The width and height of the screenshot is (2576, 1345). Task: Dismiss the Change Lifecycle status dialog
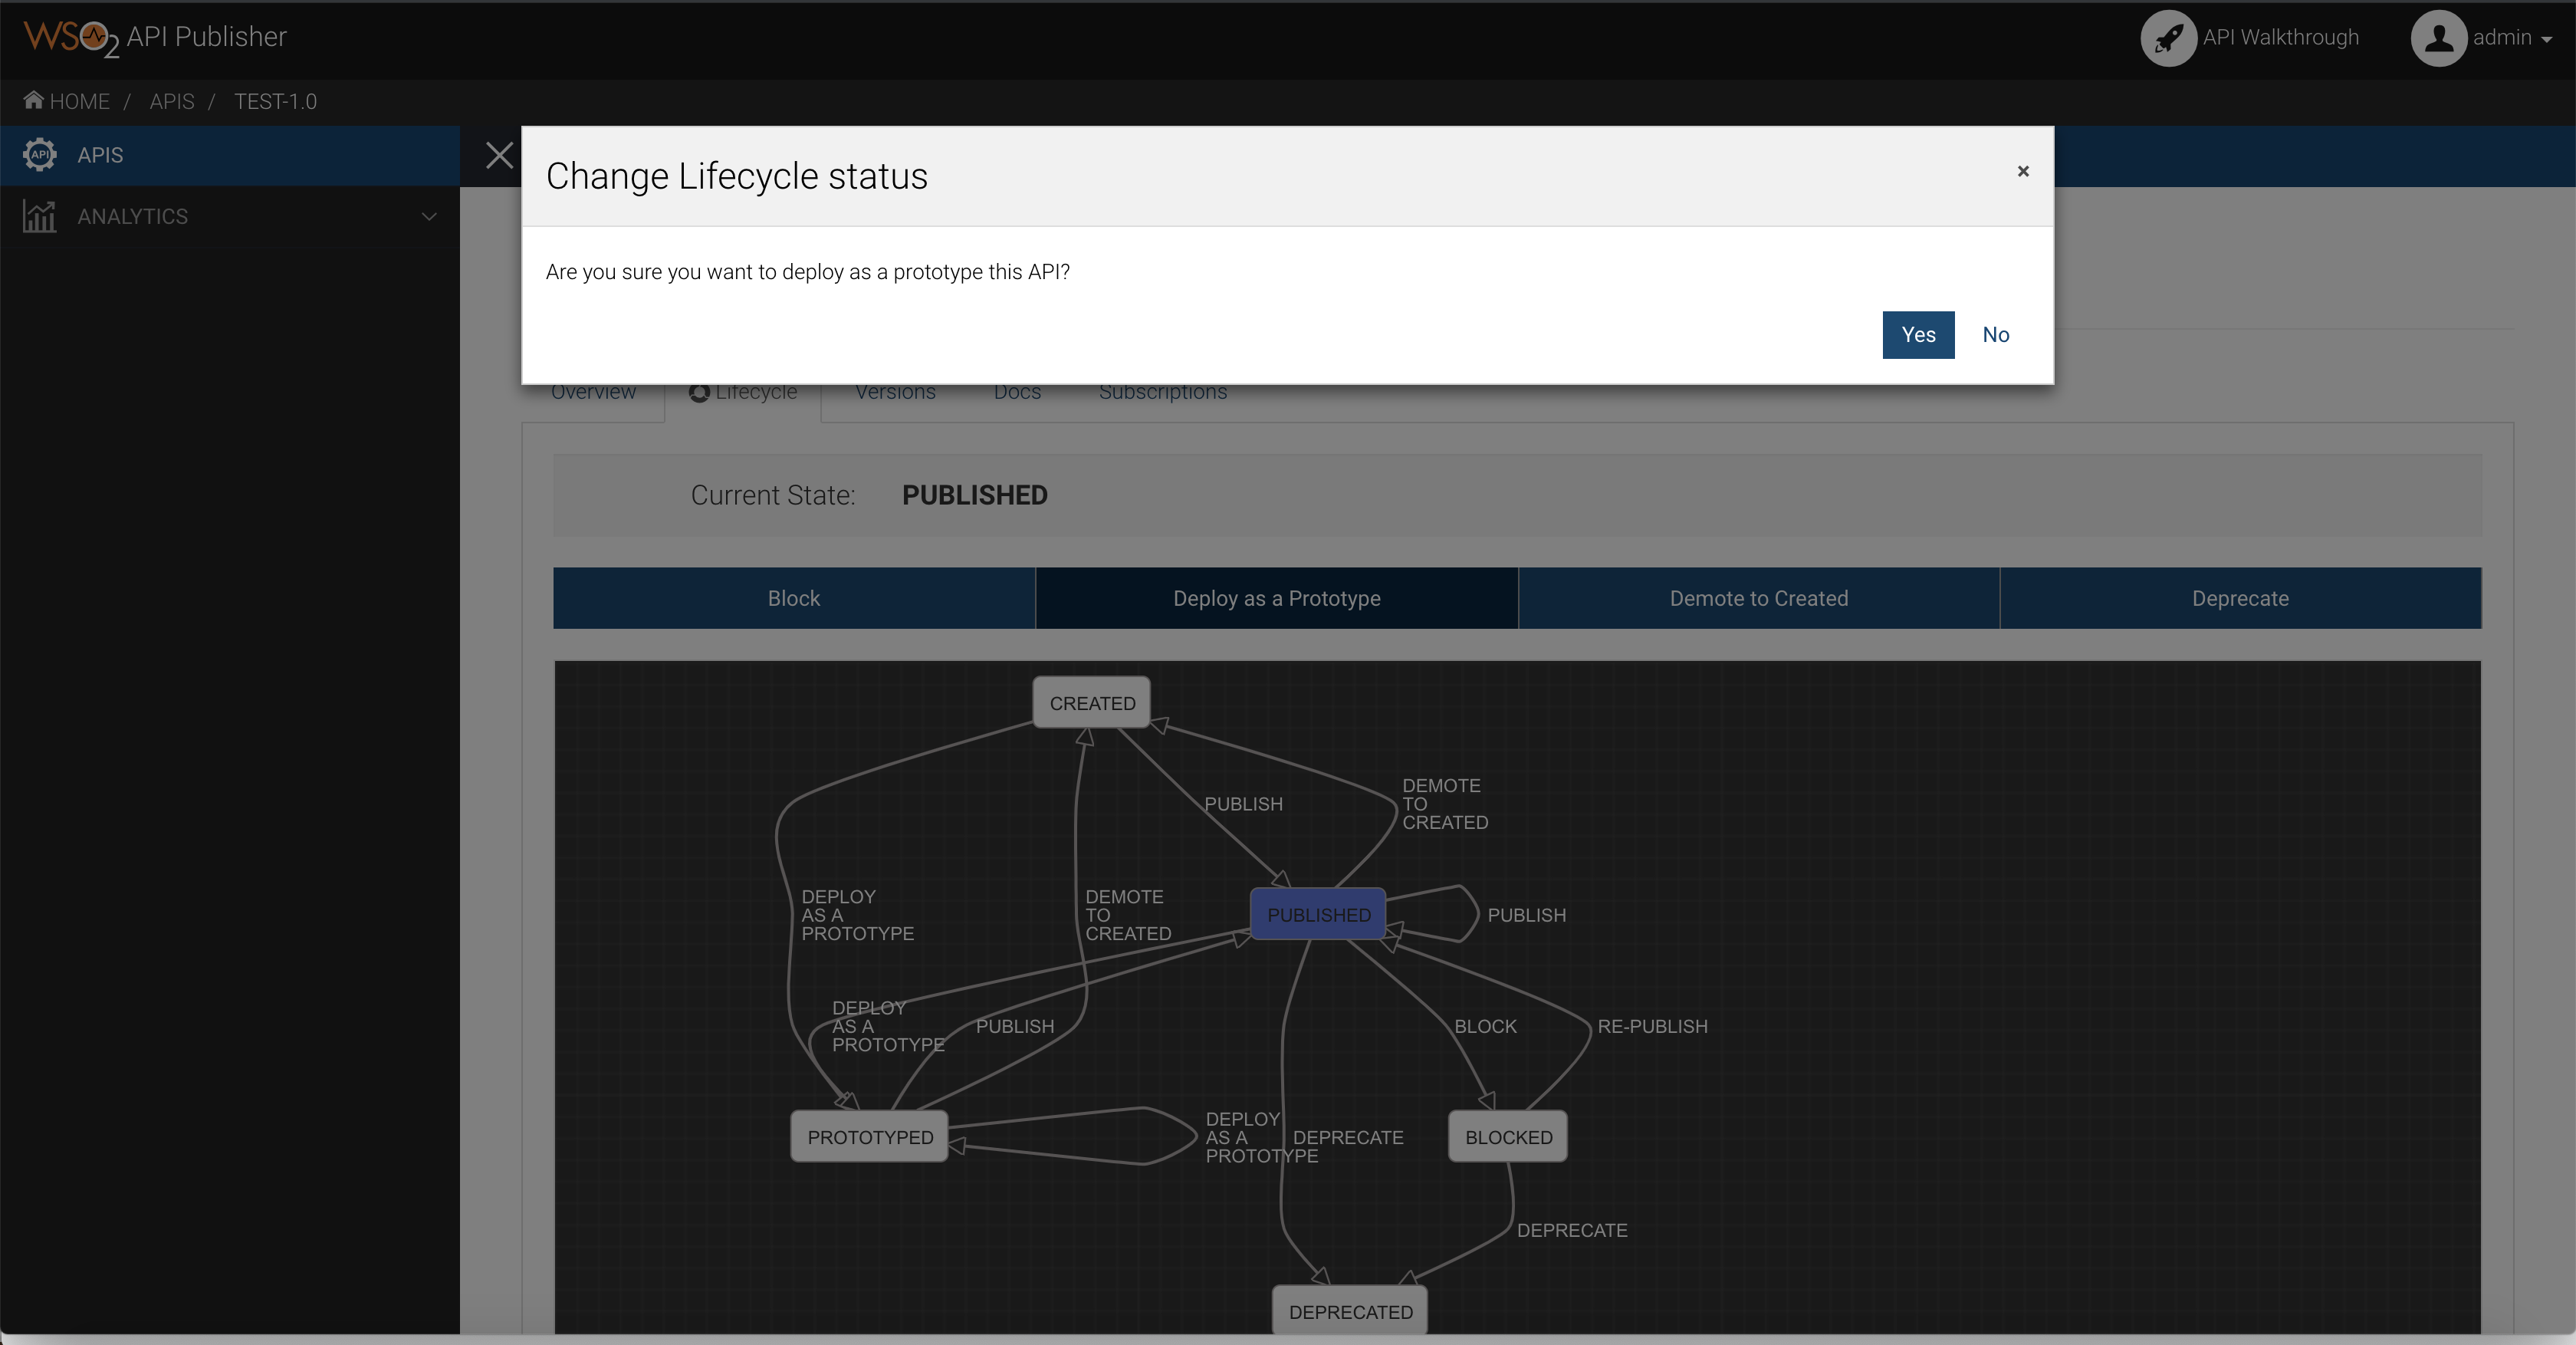click(x=2023, y=171)
